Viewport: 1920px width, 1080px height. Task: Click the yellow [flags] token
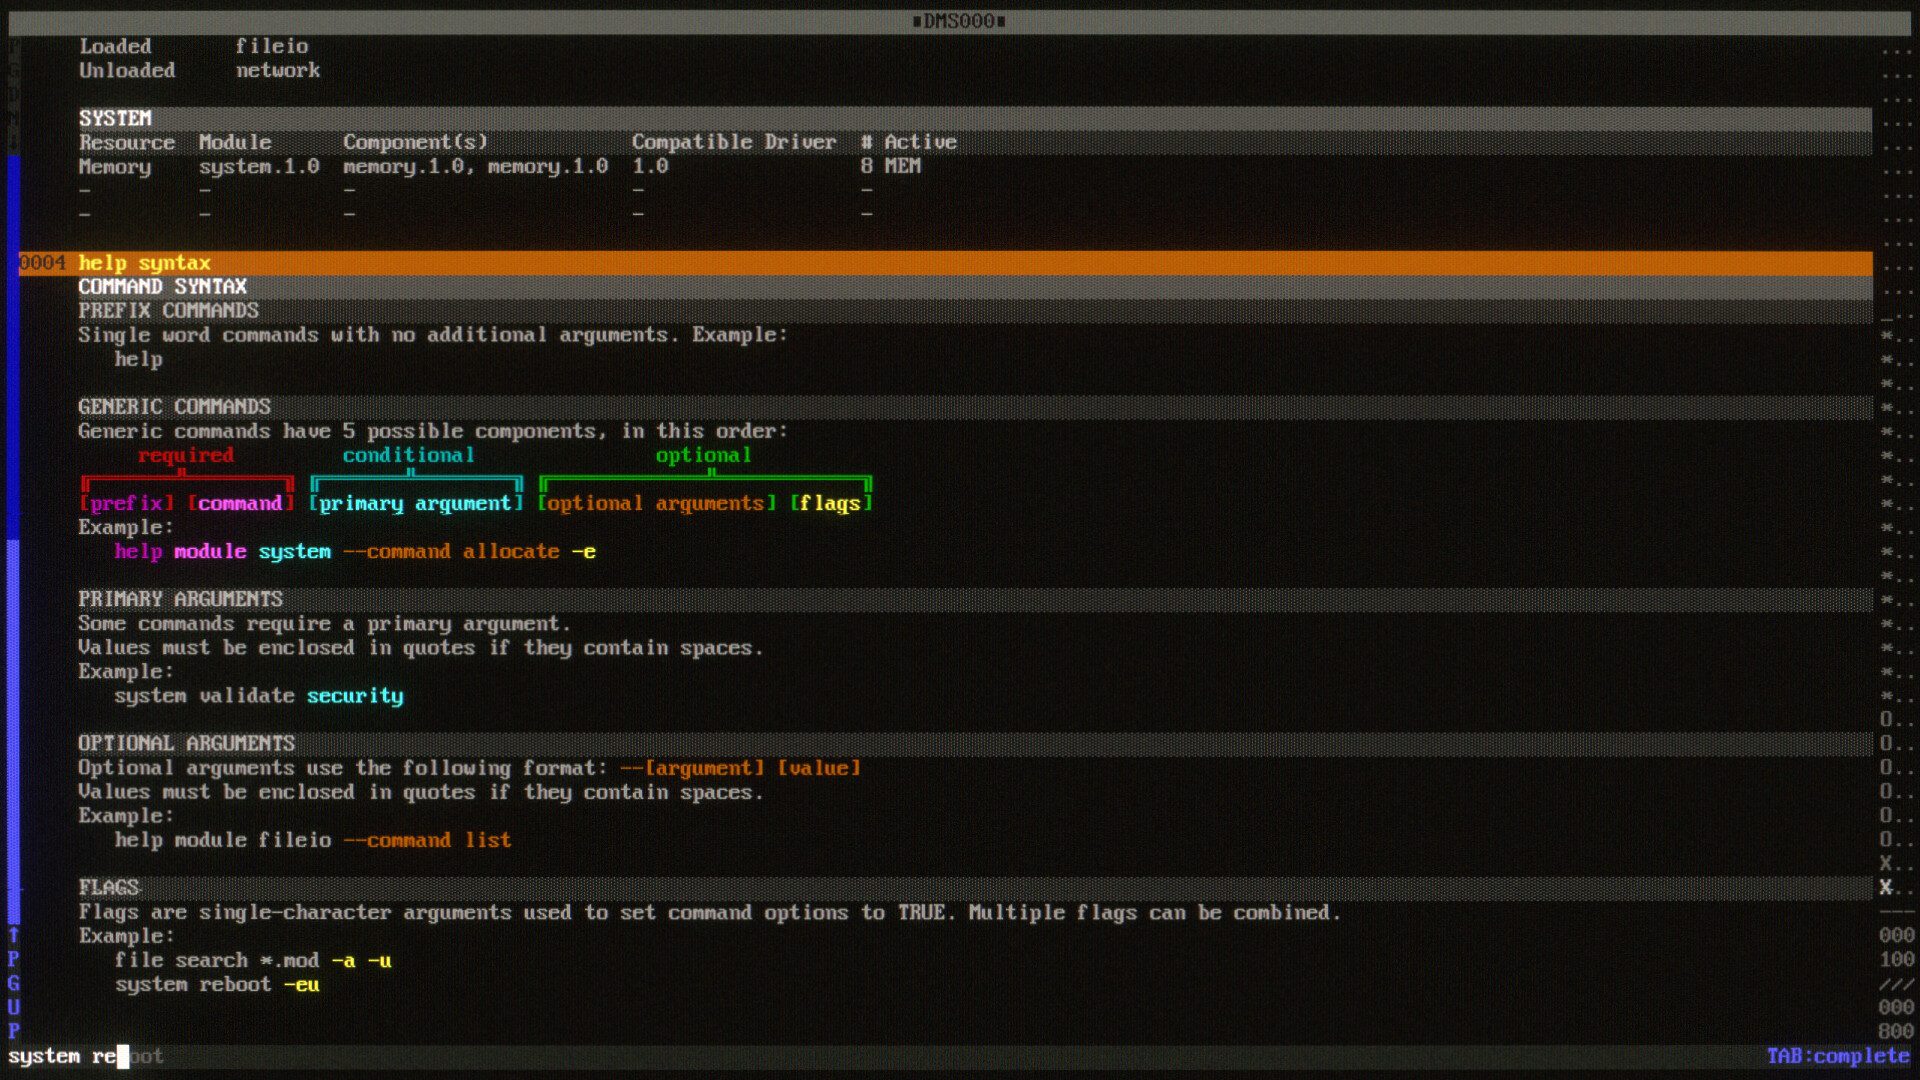click(830, 503)
